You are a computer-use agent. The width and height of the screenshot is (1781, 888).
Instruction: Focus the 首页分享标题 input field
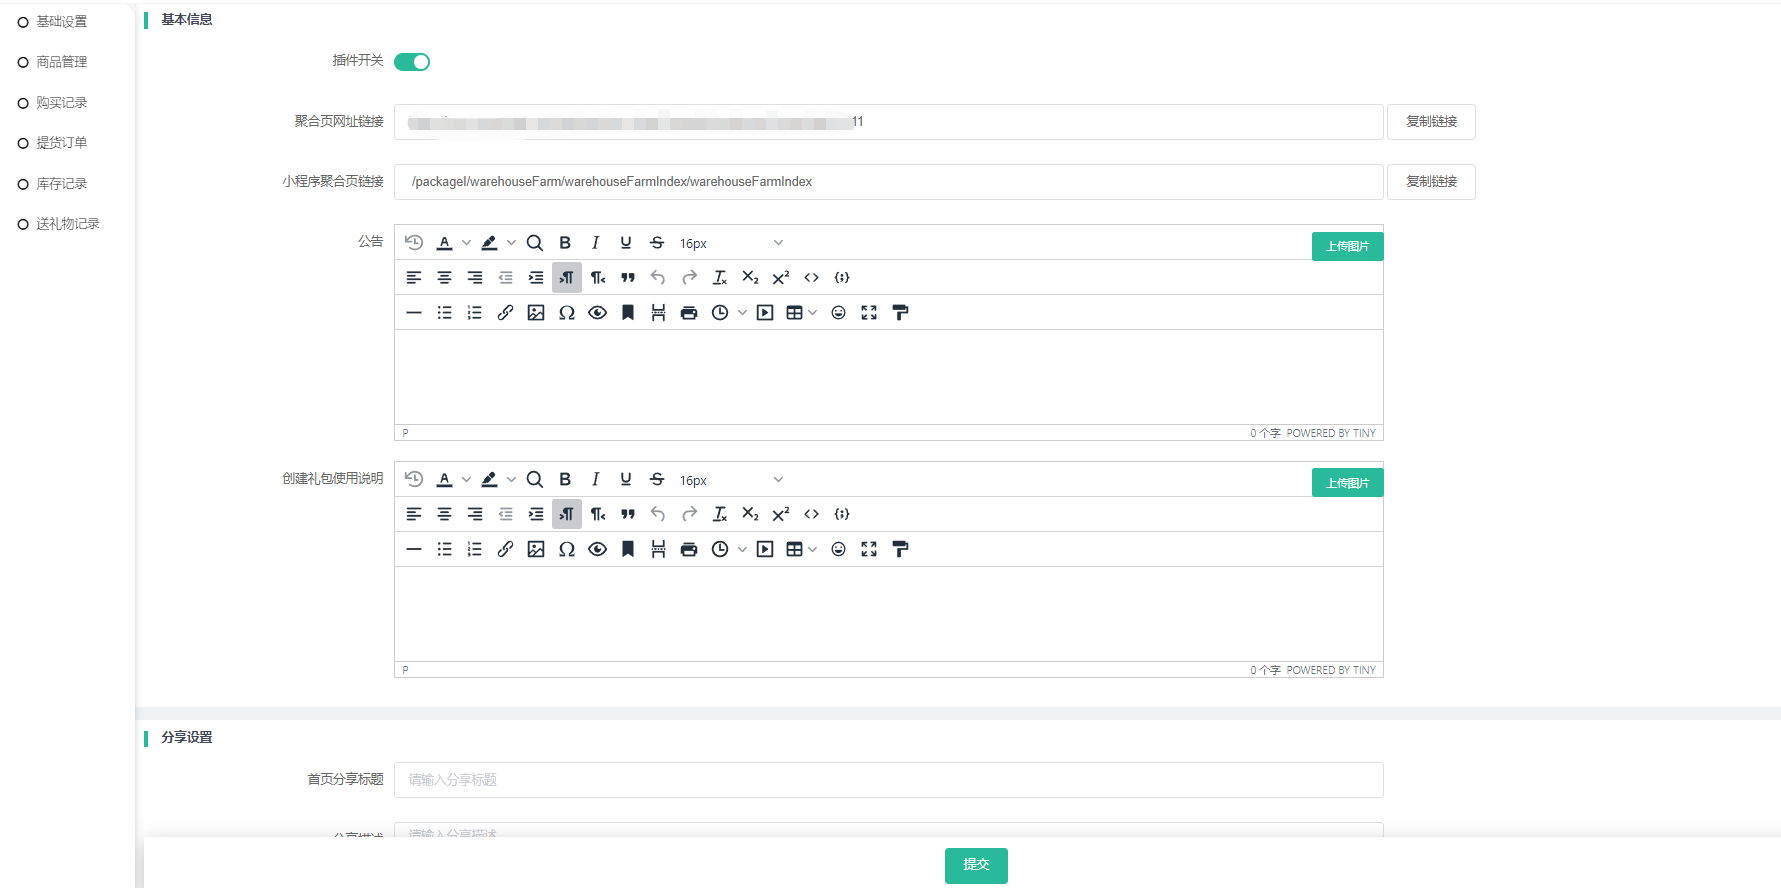point(889,780)
